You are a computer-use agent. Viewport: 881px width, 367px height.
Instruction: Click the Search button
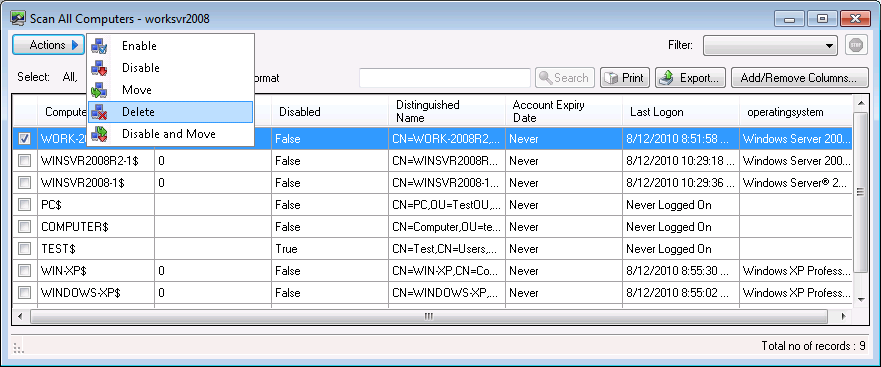coord(565,78)
